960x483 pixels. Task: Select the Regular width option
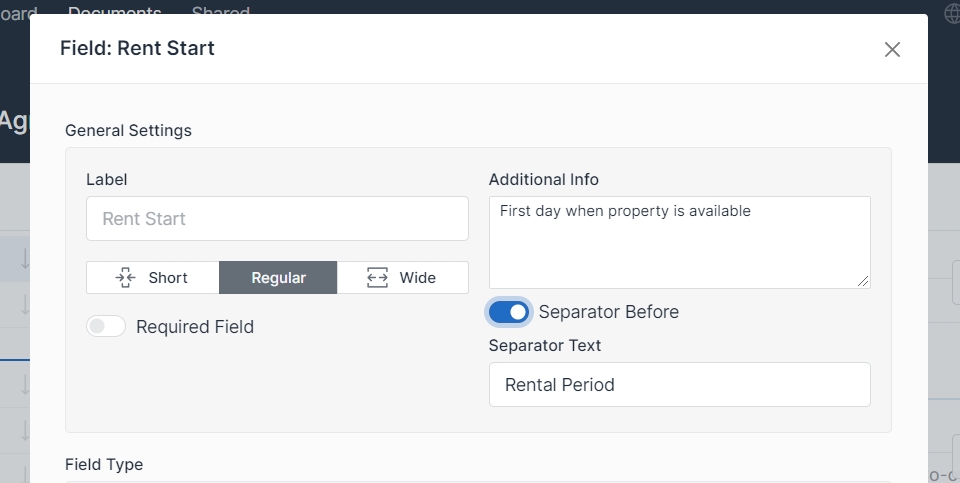[x=278, y=277]
